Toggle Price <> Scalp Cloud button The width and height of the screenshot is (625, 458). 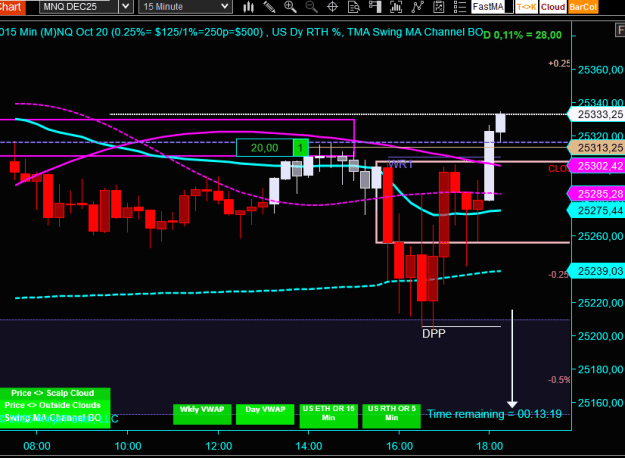pyautogui.click(x=53, y=393)
